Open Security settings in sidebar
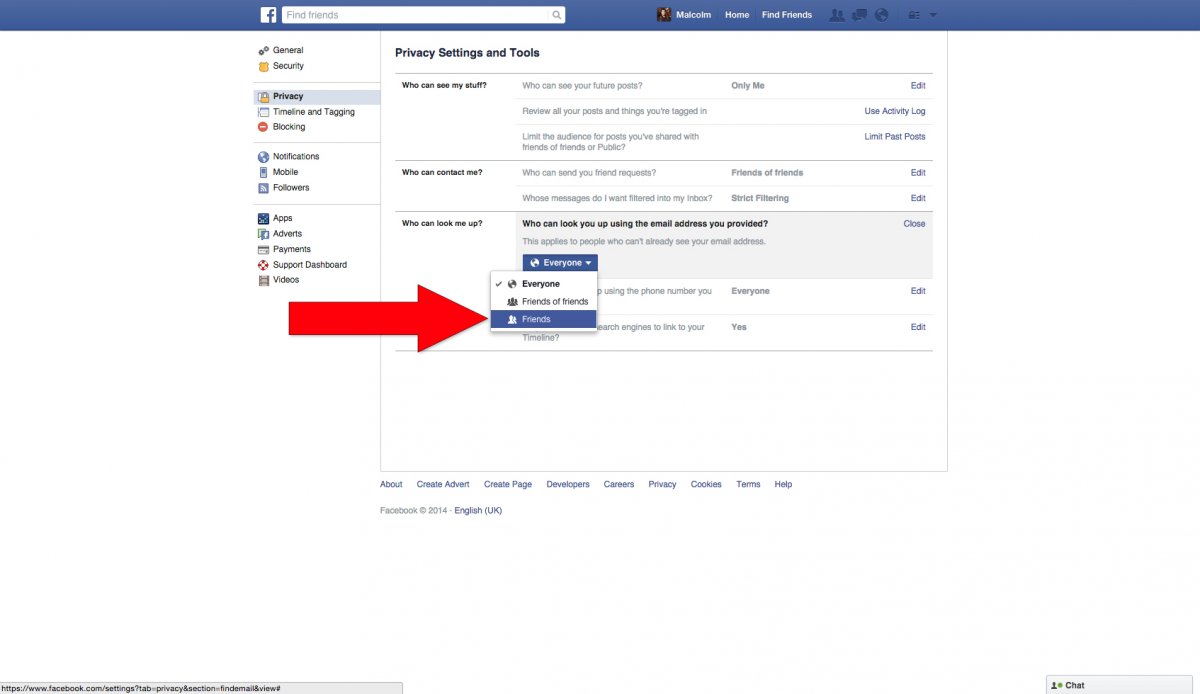Image resolution: width=1200 pixels, height=694 pixels. pyautogui.click(x=288, y=66)
